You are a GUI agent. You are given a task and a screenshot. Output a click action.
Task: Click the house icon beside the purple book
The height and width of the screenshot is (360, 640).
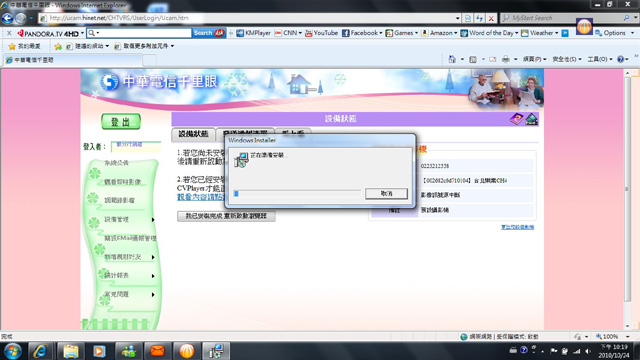click(531, 119)
